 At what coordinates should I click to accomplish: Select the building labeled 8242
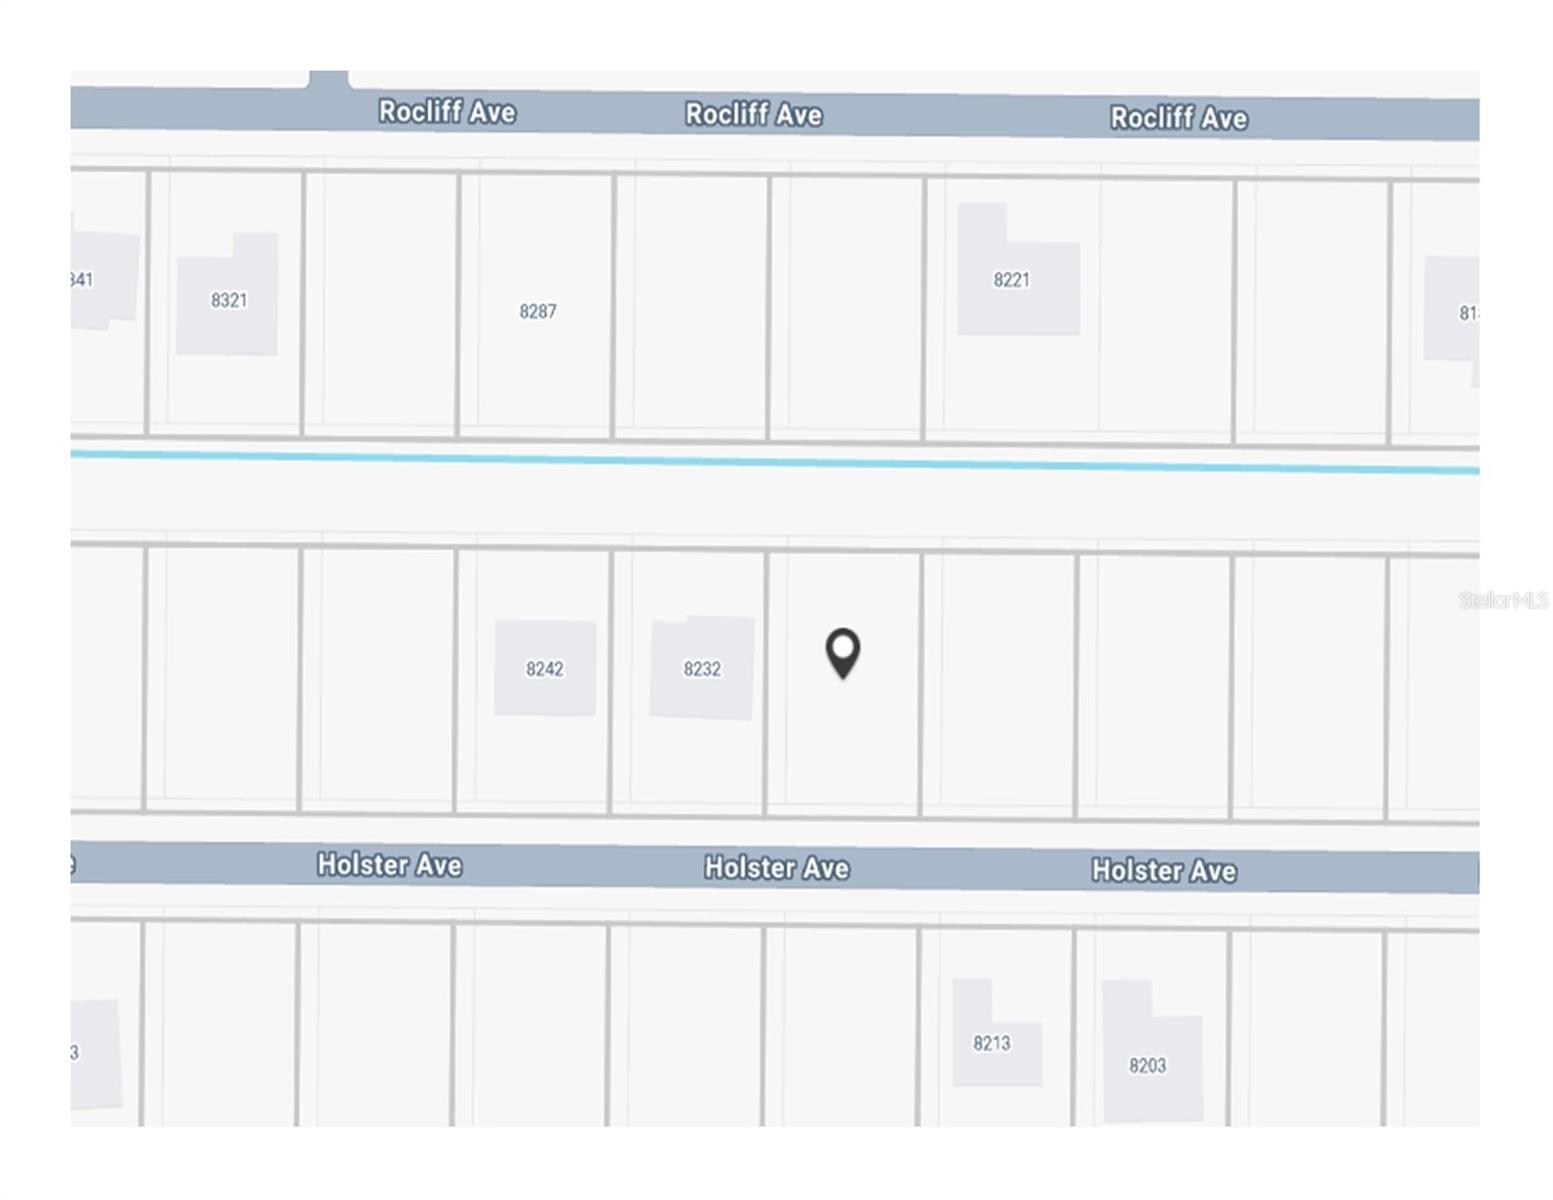pos(545,668)
